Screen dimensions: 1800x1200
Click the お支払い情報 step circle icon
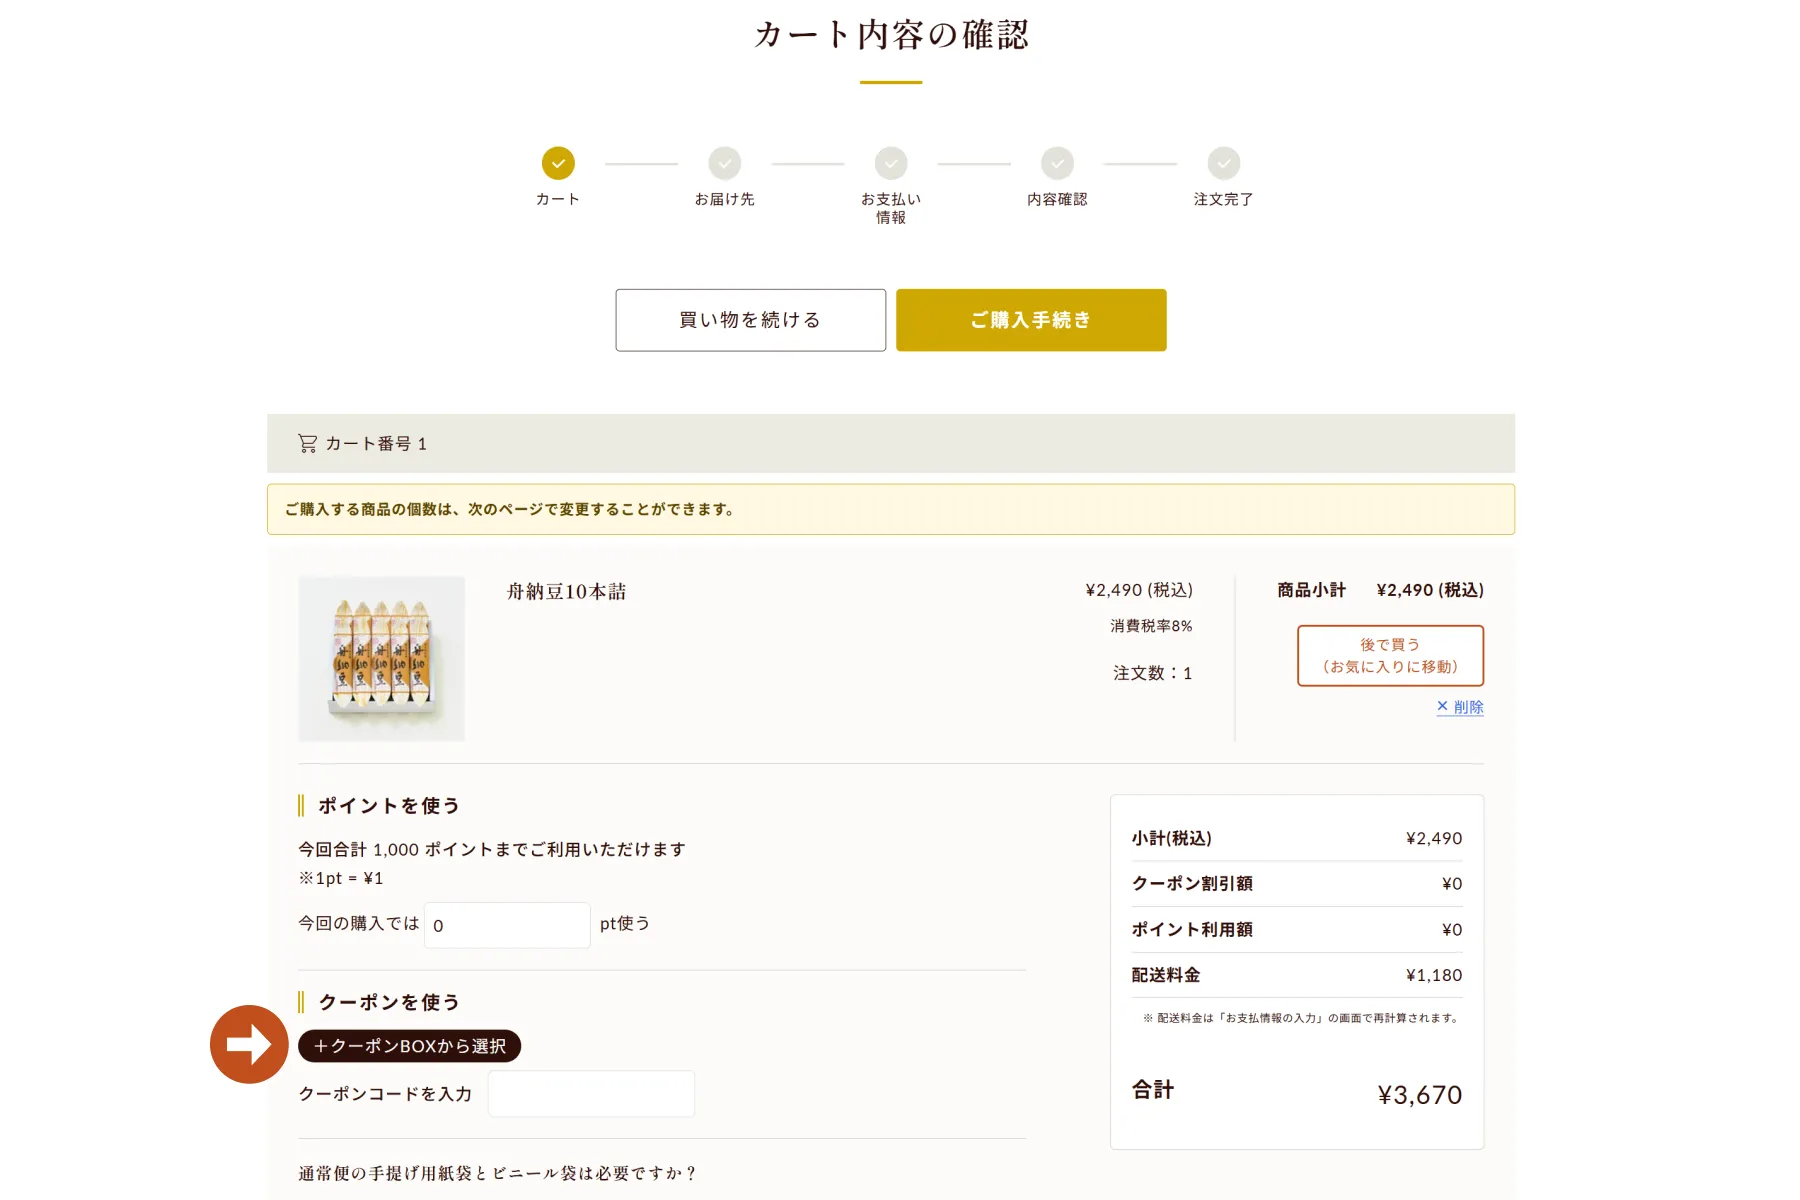click(x=891, y=163)
